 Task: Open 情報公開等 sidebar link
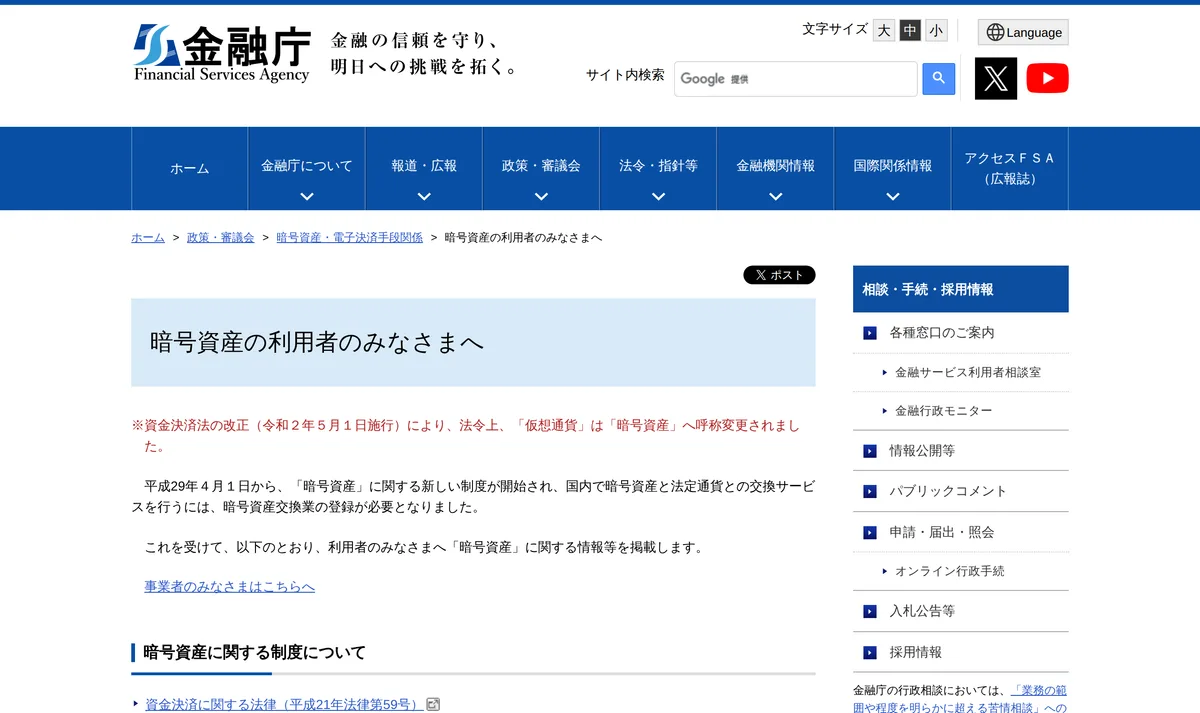pos(922,451)
